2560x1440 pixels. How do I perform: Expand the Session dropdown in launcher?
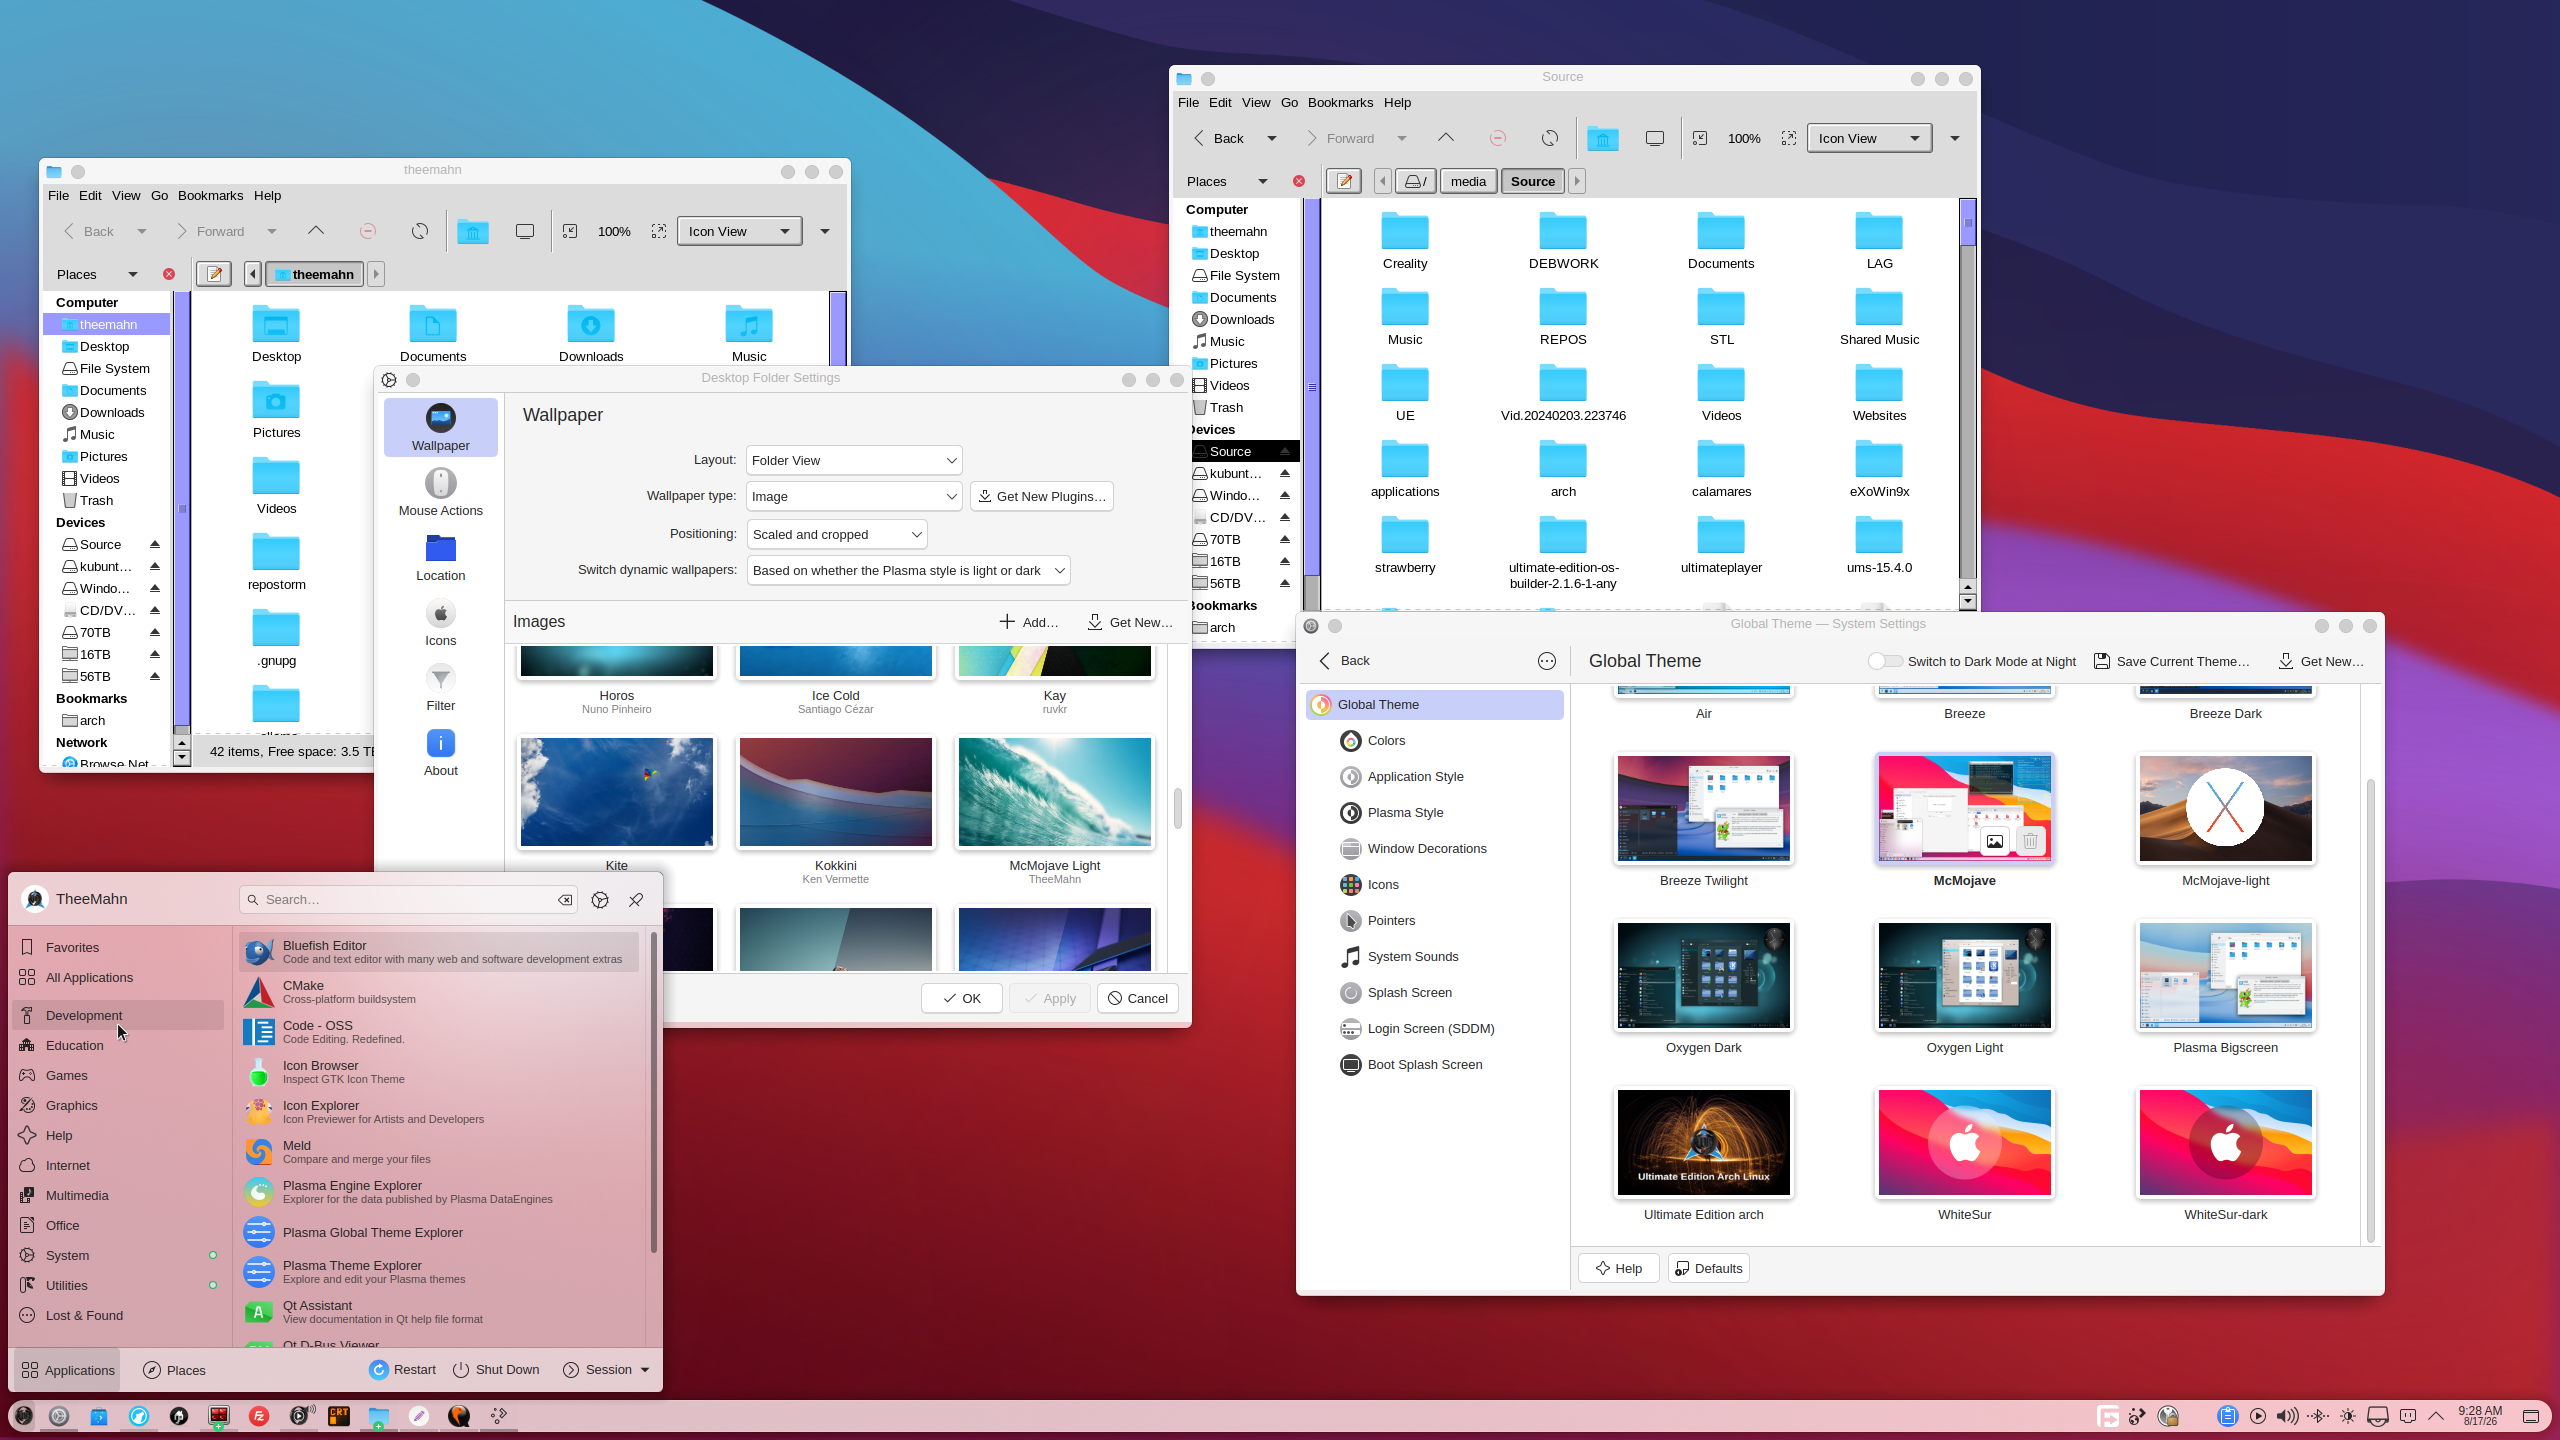coord(645,1370)
